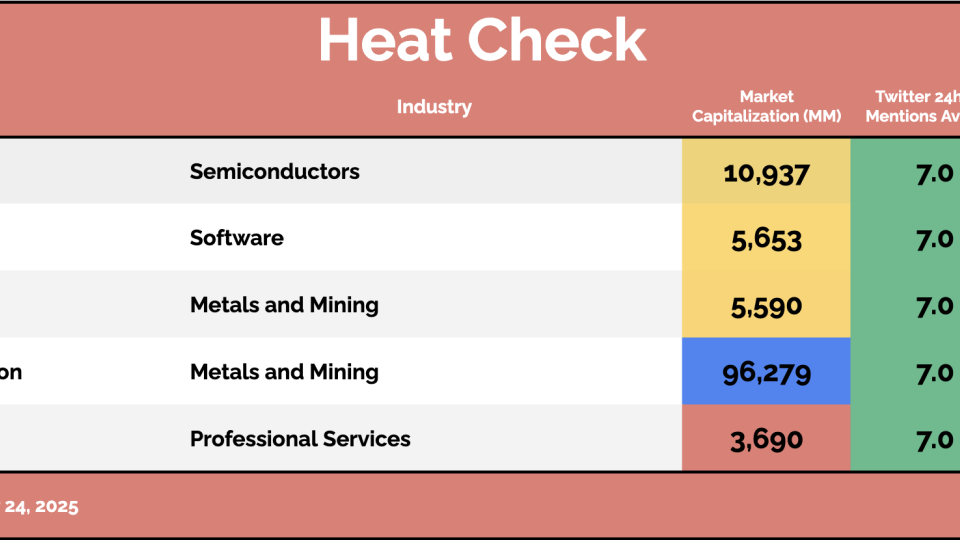Click Metals and Mining in the 5,590 row
Screen dimensions: 960x540
tap(284, 305)
